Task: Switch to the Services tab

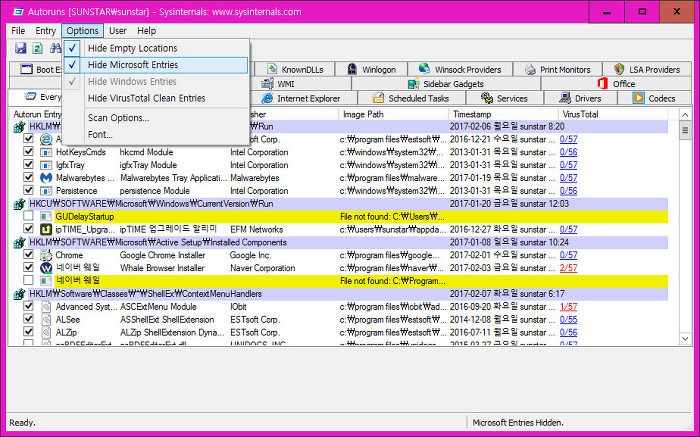Action: 504,98
